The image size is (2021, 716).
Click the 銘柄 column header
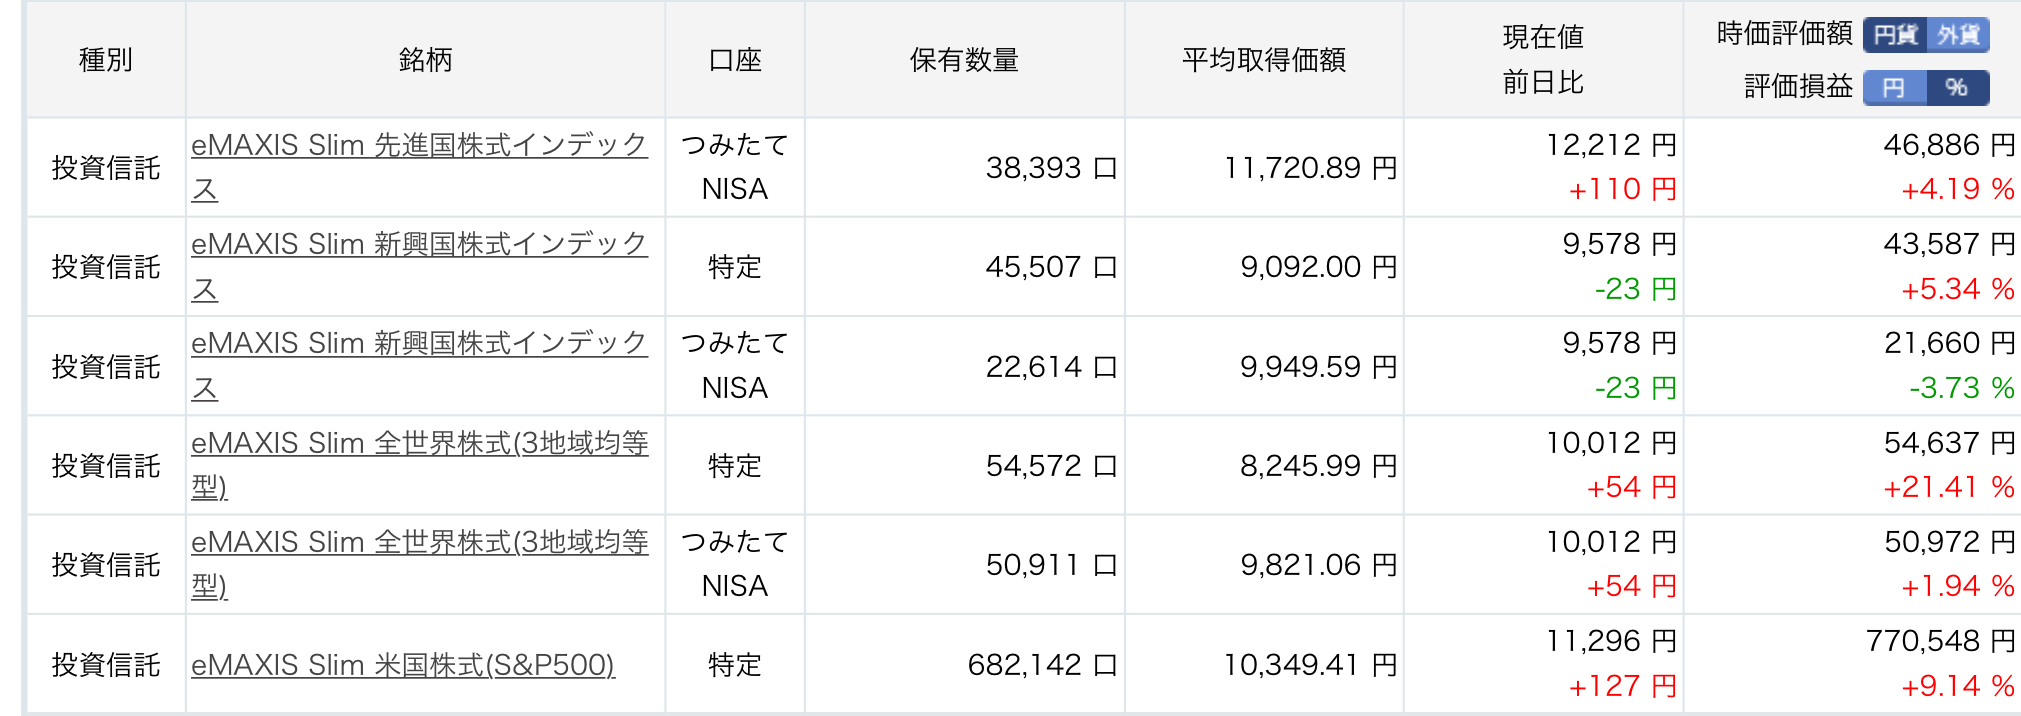click(426, 60)
